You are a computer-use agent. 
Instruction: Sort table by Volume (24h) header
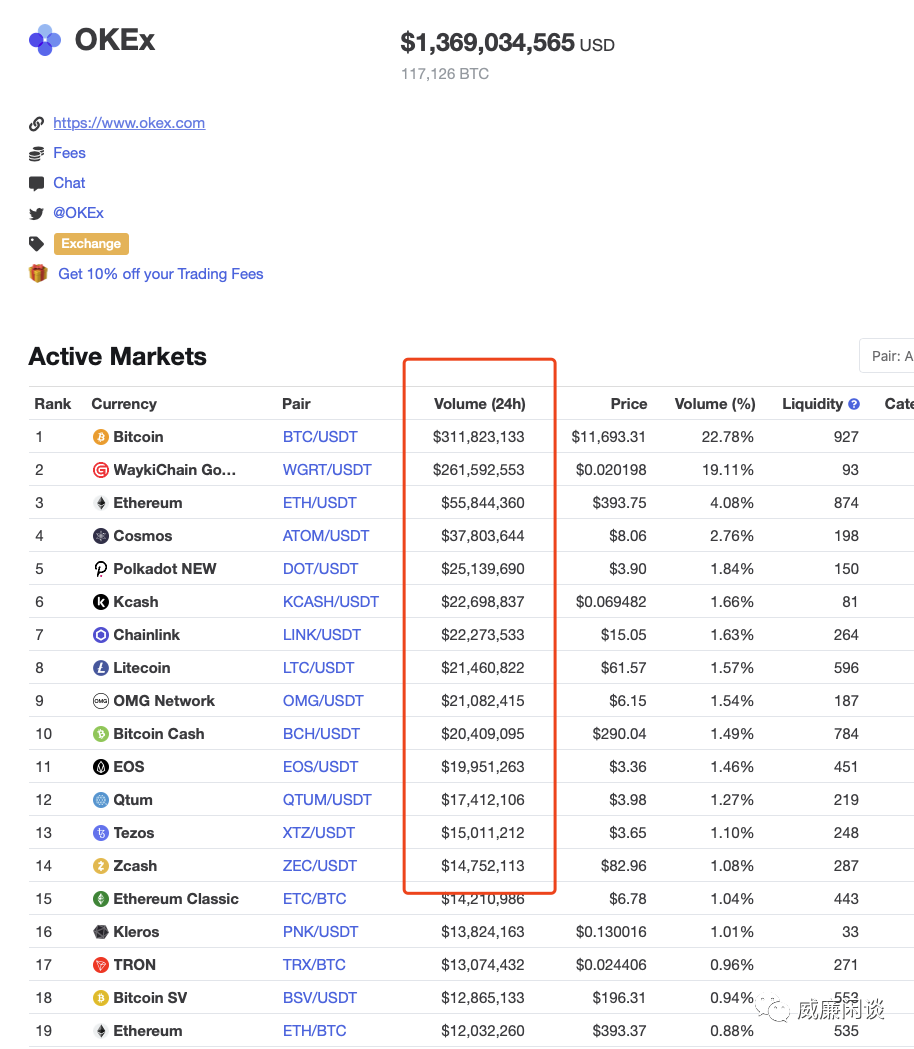pos(480,404)
